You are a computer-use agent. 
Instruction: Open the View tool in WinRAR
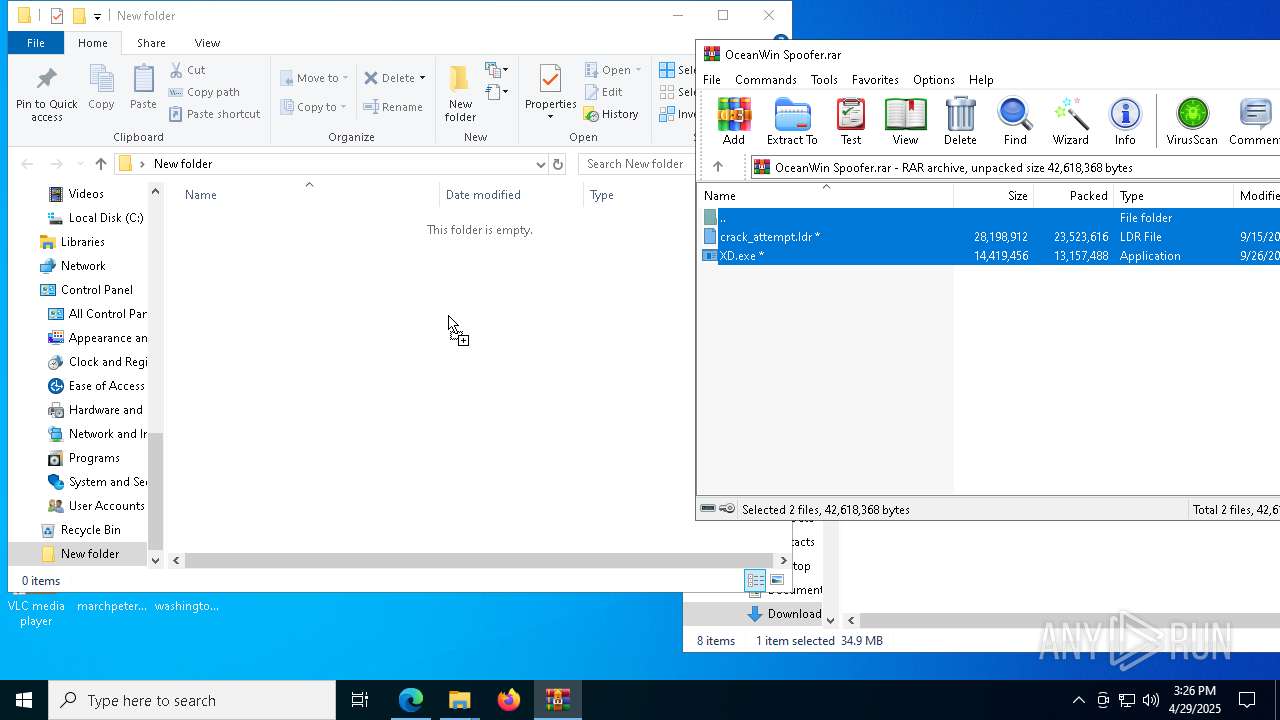pos(905,121)
